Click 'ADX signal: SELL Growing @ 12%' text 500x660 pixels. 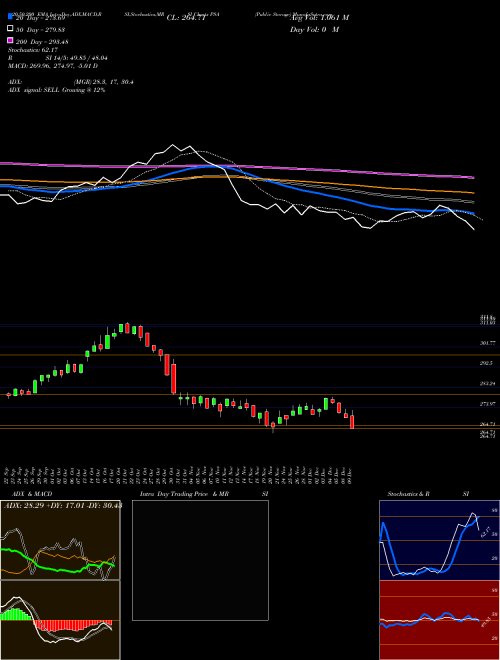[56, 90]
